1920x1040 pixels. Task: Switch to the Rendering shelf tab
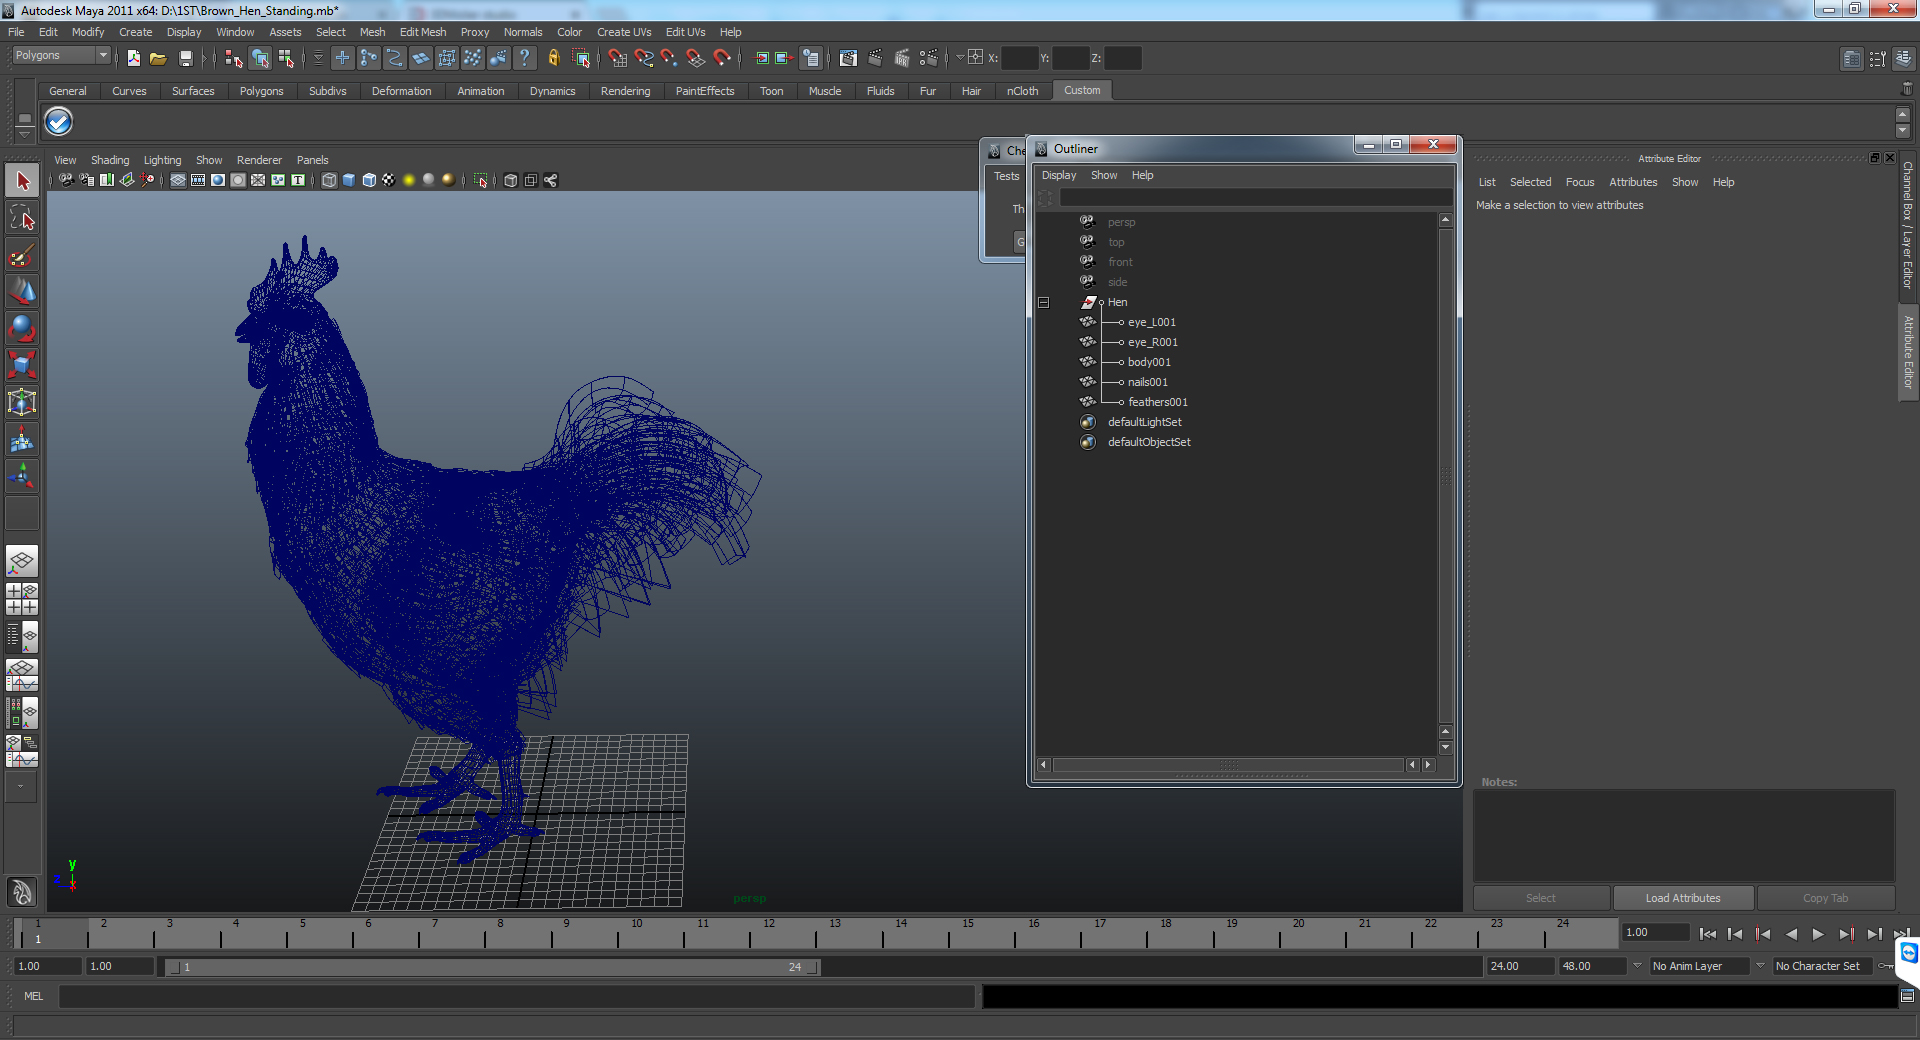pyautogui.click(x=625, y=91)
